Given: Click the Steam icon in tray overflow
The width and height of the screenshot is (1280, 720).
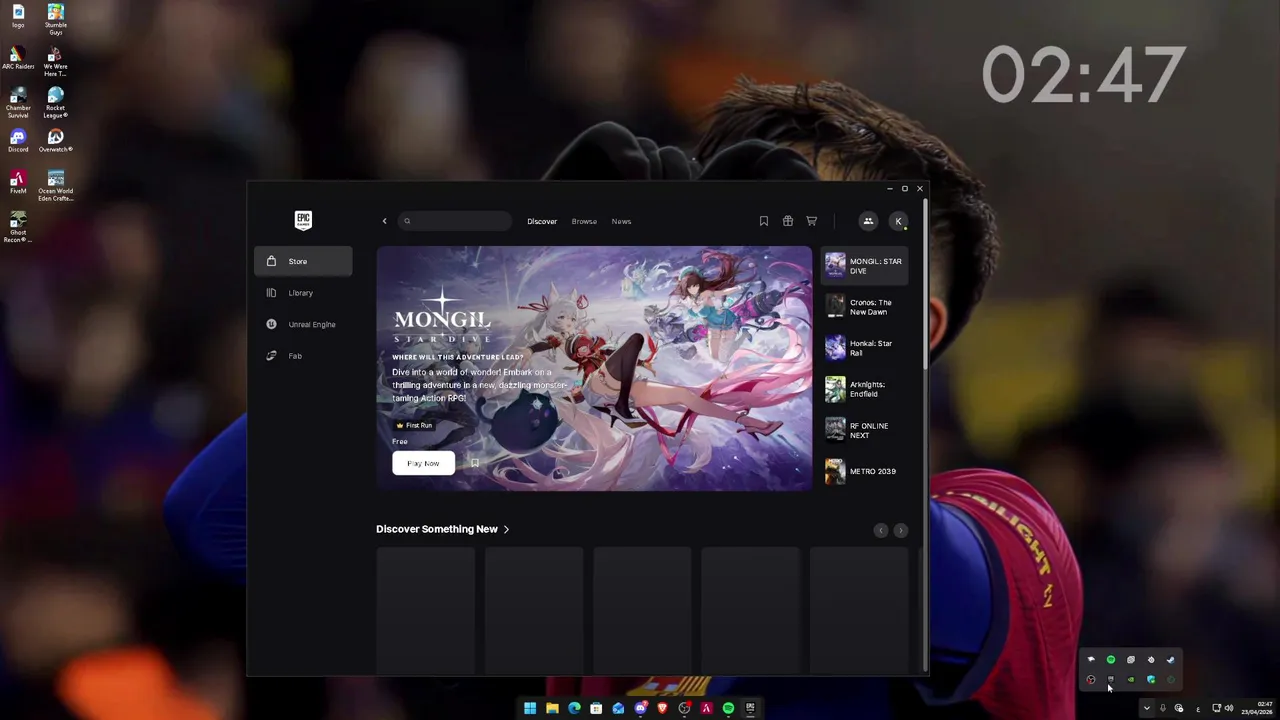Looking at the screenshot, I should click(1170, 660).
